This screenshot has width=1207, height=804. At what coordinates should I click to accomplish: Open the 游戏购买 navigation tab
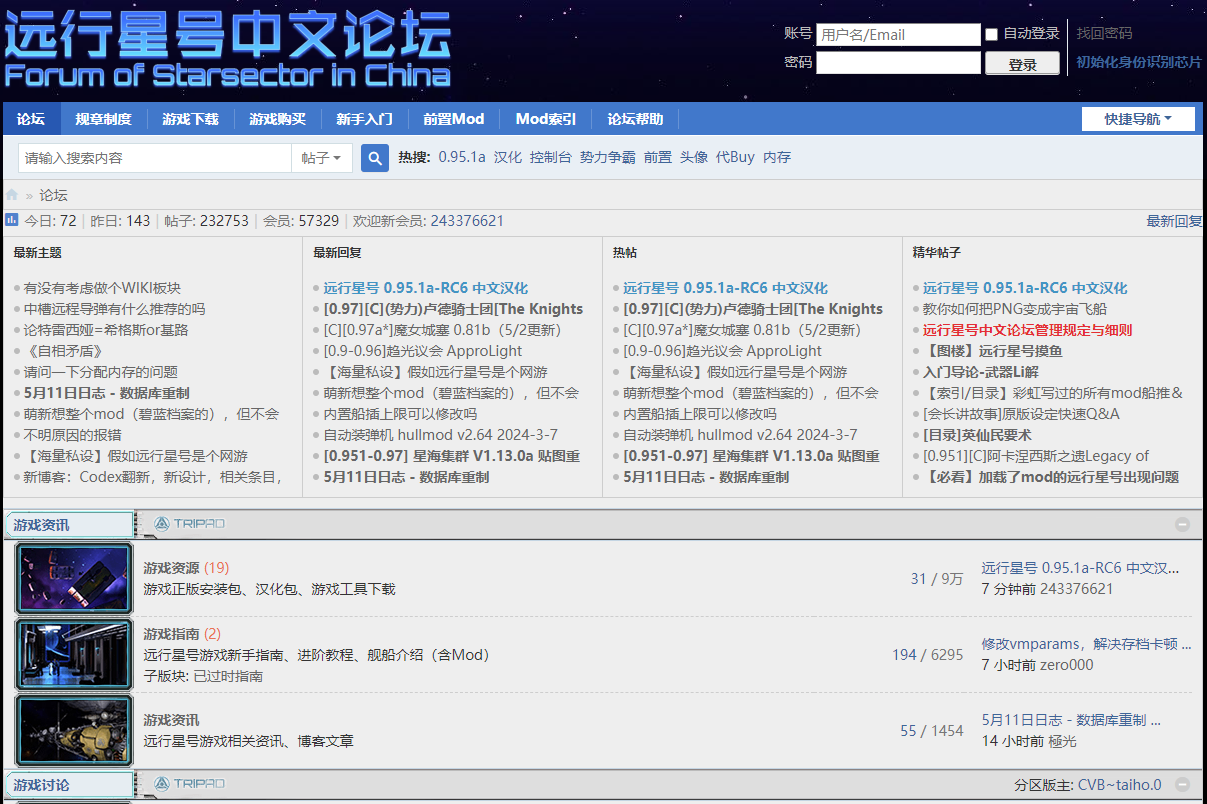[277, 119]
